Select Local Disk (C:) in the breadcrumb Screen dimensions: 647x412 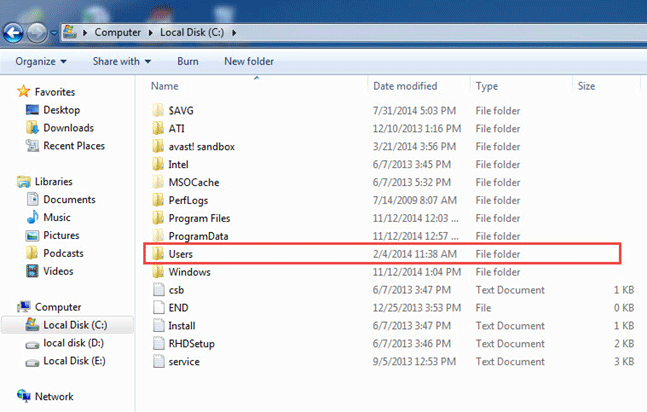(x=192, y=32)
